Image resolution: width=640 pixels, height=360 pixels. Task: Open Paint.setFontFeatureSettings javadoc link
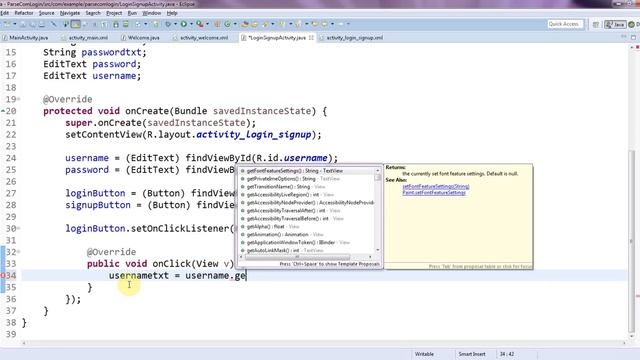pos(433,193)
